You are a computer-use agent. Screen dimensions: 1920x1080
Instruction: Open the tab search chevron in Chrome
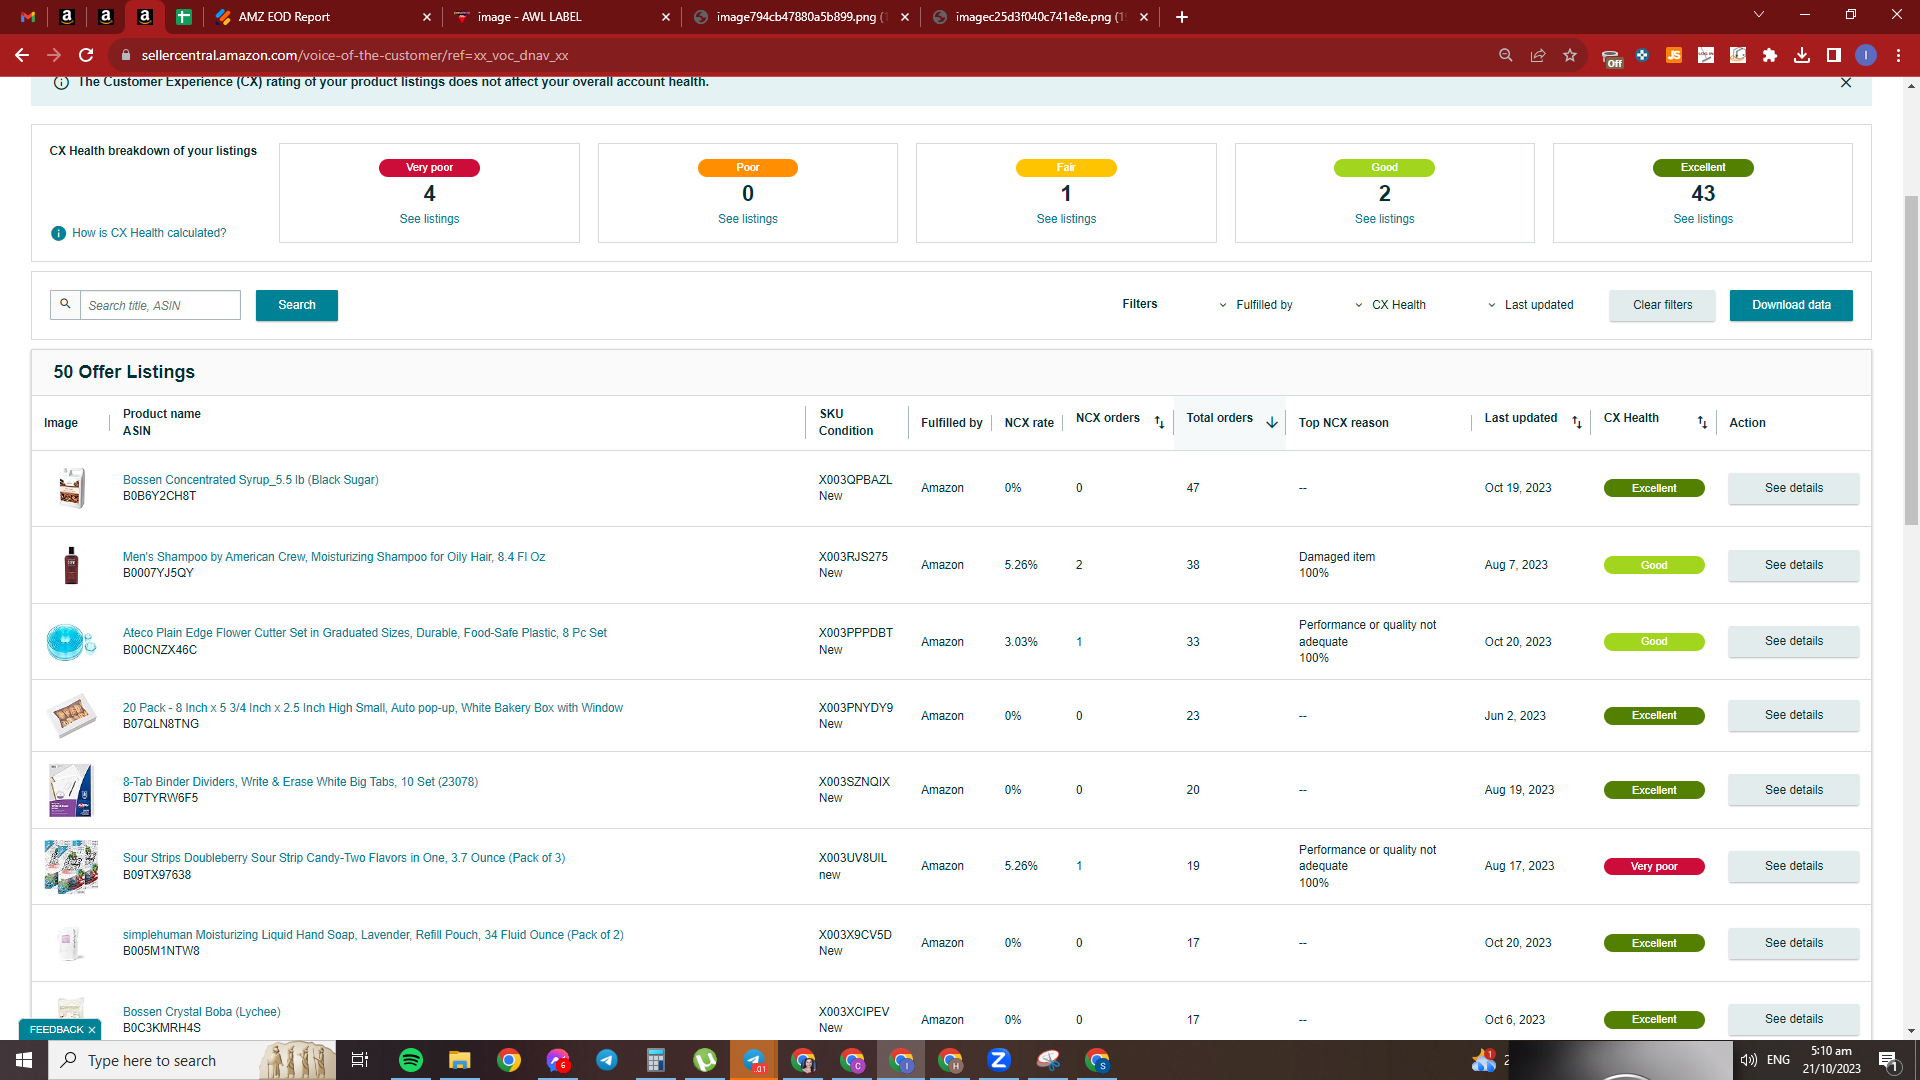[1759, 15]
